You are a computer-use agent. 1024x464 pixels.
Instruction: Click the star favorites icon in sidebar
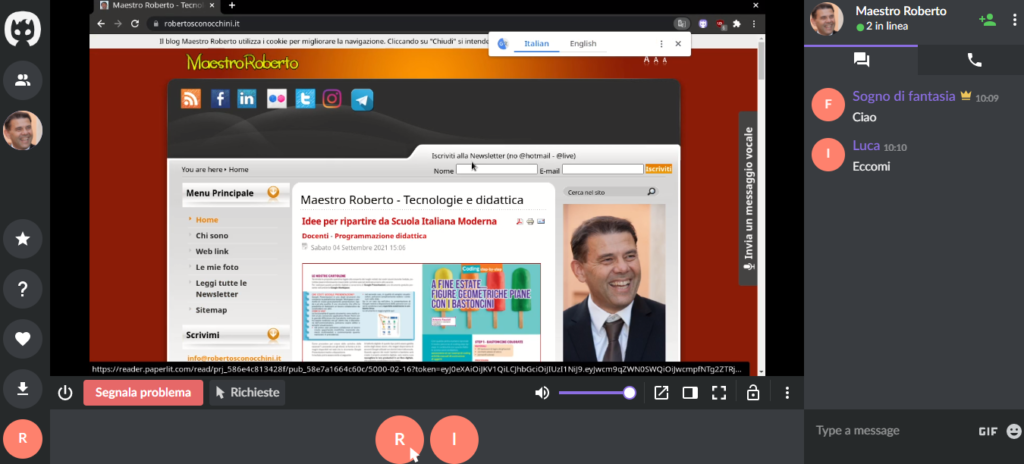pyautogui.click(x=22, y=239)
